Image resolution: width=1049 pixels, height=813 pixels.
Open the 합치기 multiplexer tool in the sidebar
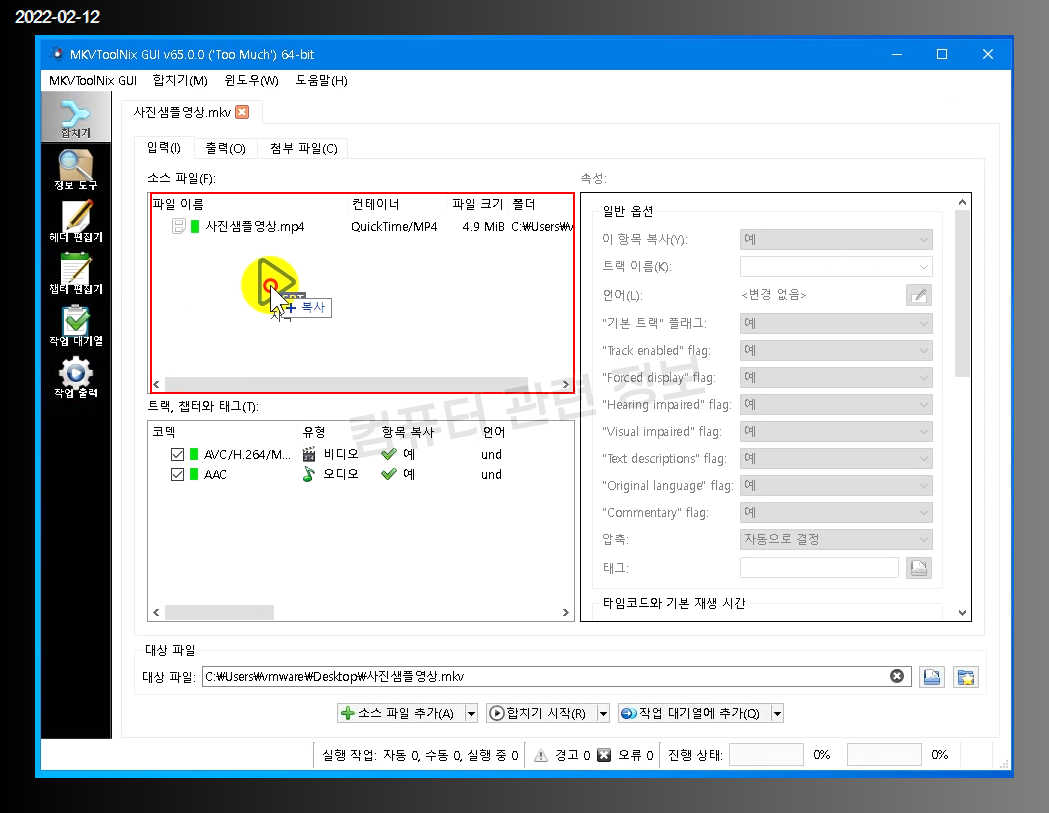click(x=76, y=117)
